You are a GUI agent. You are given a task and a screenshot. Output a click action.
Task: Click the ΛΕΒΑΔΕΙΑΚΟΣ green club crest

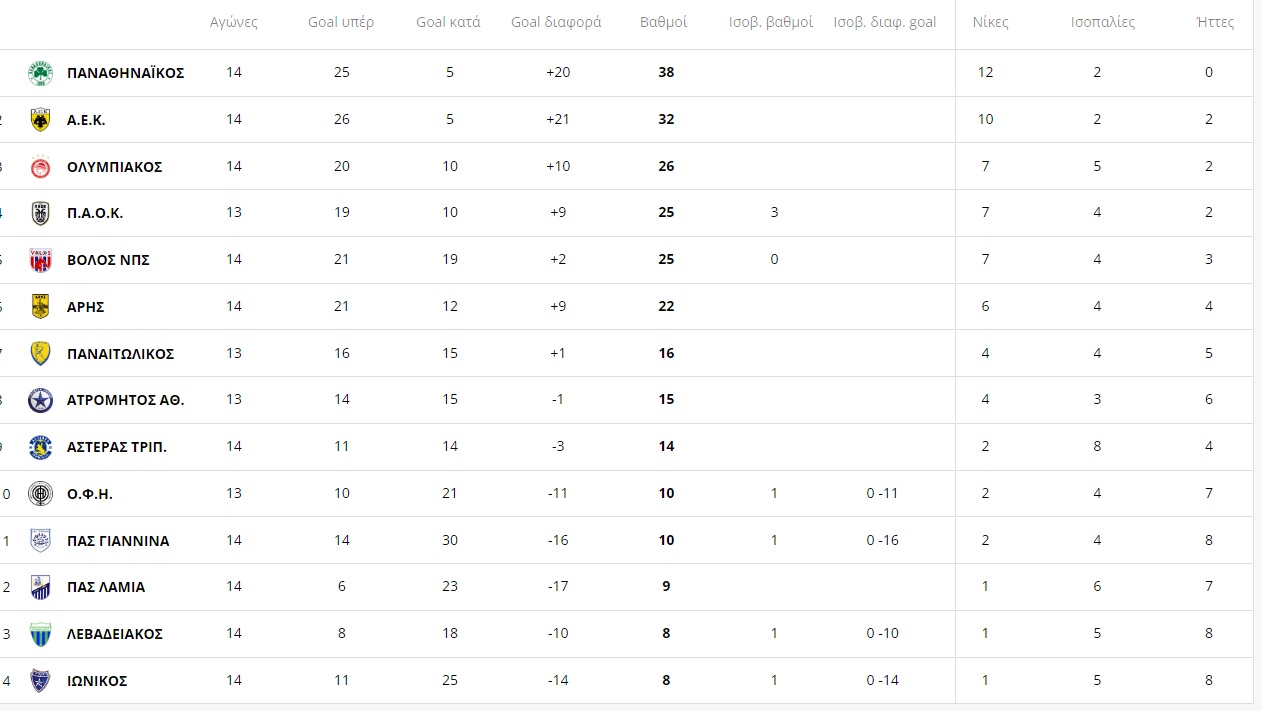[40, 634]
